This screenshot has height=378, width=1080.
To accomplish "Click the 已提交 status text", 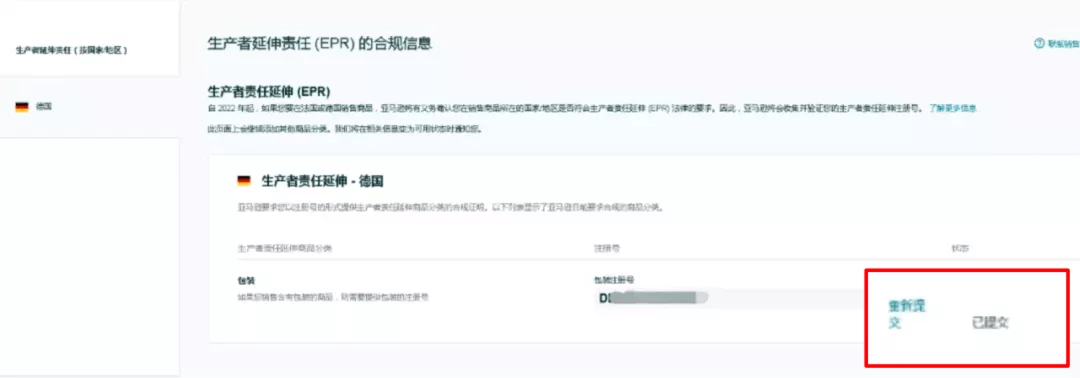I will (x=990, y=322).
